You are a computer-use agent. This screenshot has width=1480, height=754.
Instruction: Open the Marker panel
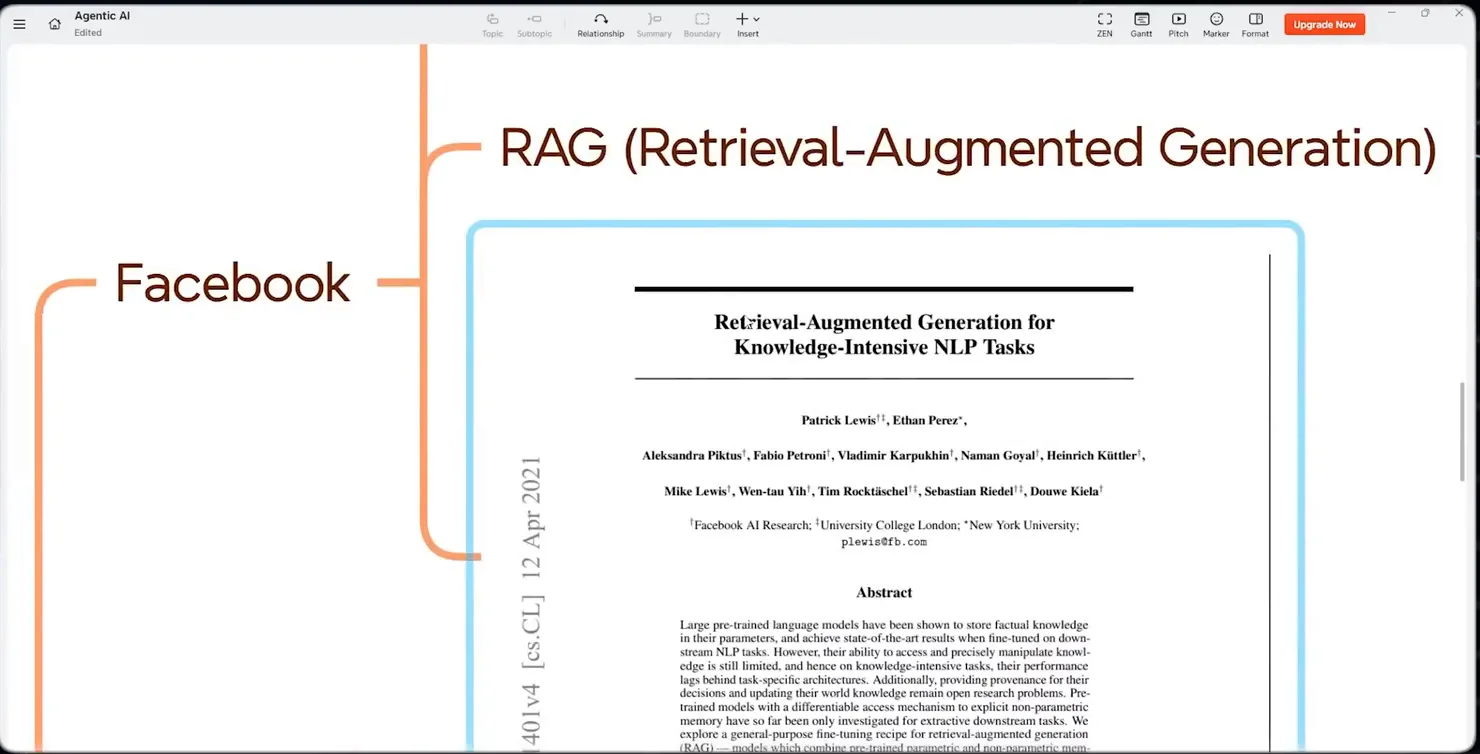coord(1216,25)
